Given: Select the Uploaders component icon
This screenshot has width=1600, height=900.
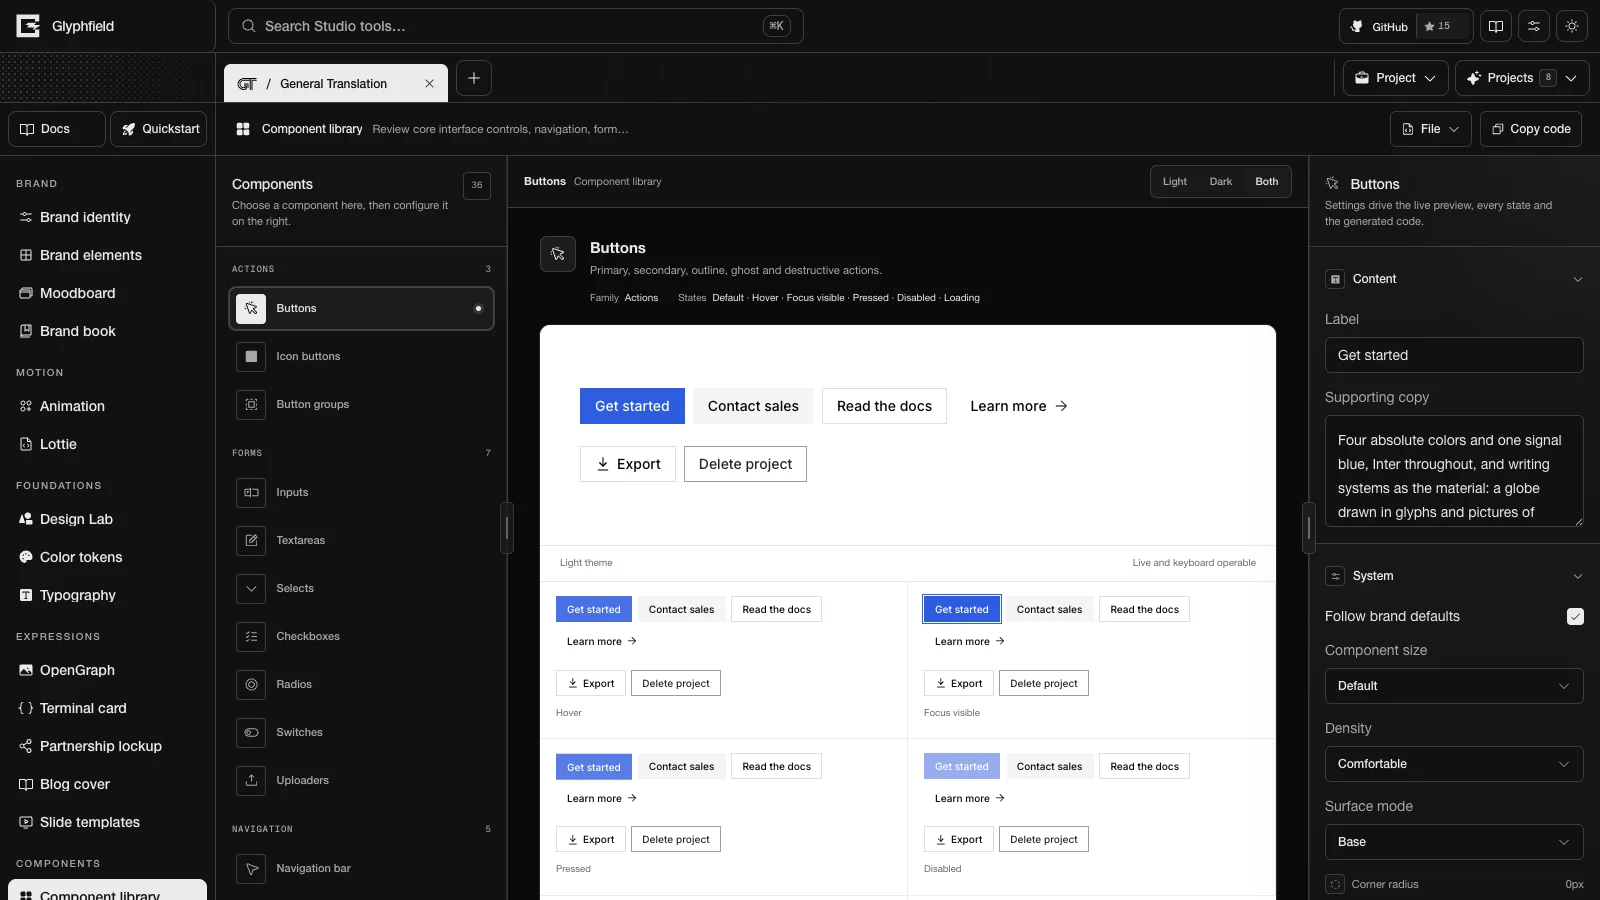Looking at the screenshot, I should click(251, 780).
